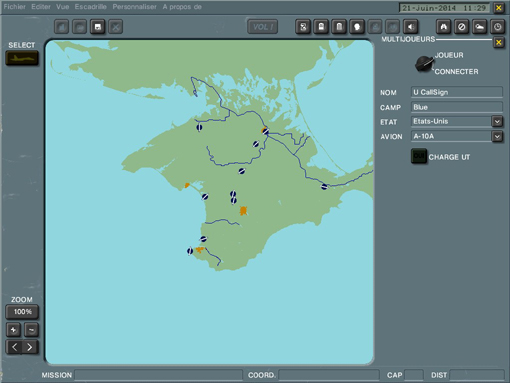The width and height of the screenshot is (510, 383).
Task: Open the Escadrille menu
Action: click(x=91, y=7)
